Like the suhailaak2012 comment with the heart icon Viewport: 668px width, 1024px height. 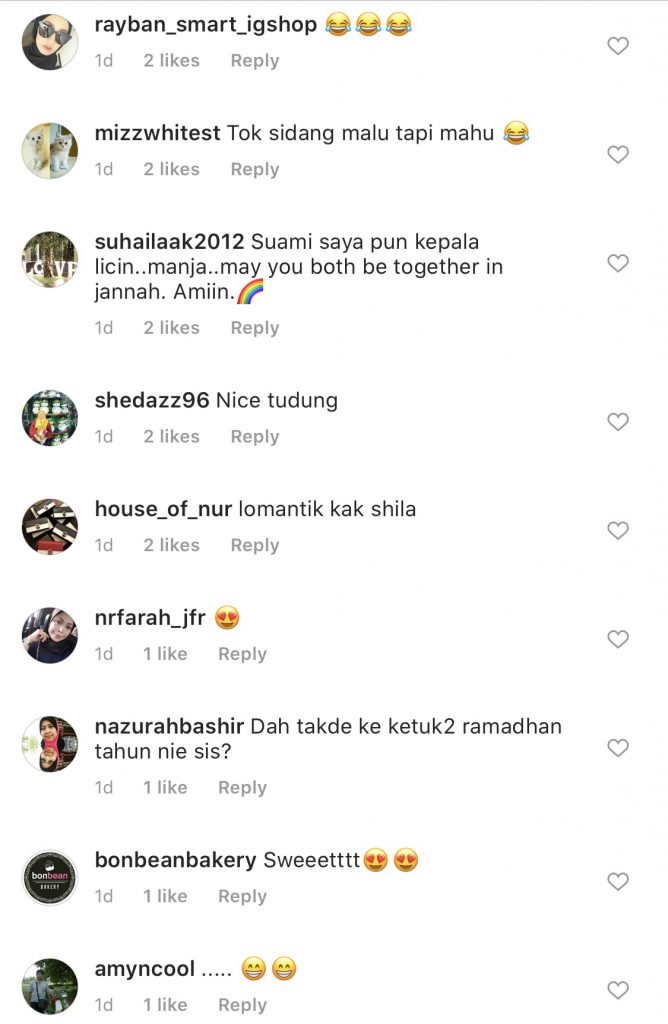(618, 263)
